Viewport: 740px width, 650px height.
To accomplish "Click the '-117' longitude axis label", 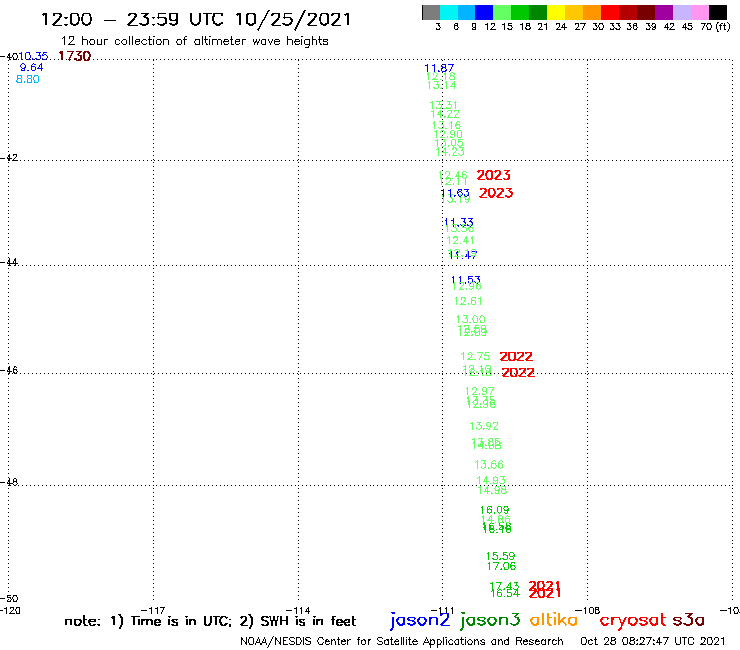I will 153,610.
